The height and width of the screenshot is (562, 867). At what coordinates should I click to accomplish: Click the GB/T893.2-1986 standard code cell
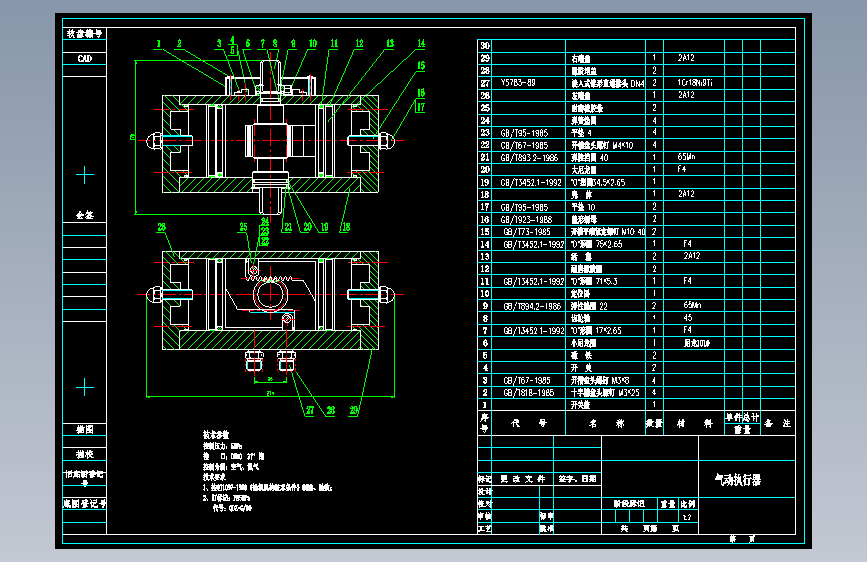529,158
